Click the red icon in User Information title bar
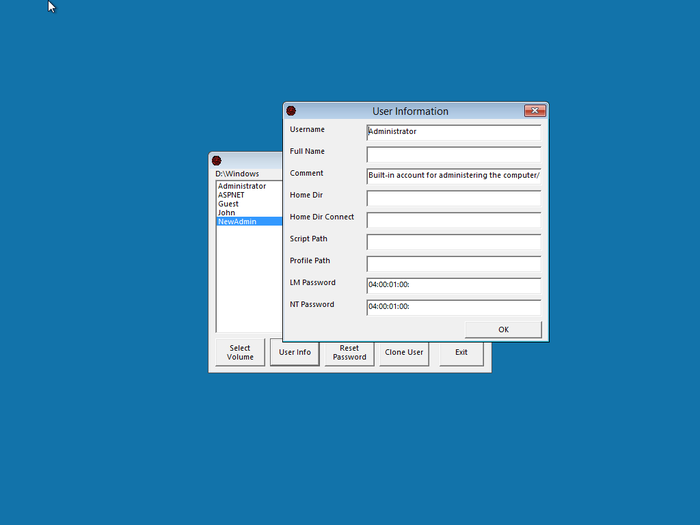This screenshot has width=700, height=525. pyautogui.click(x=291, y=111)
